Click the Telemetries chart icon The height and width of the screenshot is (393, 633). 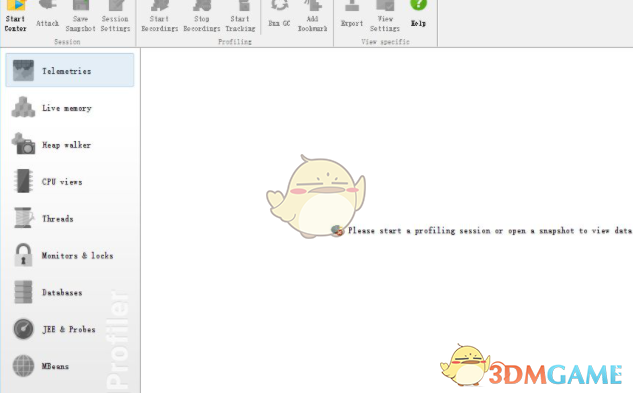tap(23, 70)
